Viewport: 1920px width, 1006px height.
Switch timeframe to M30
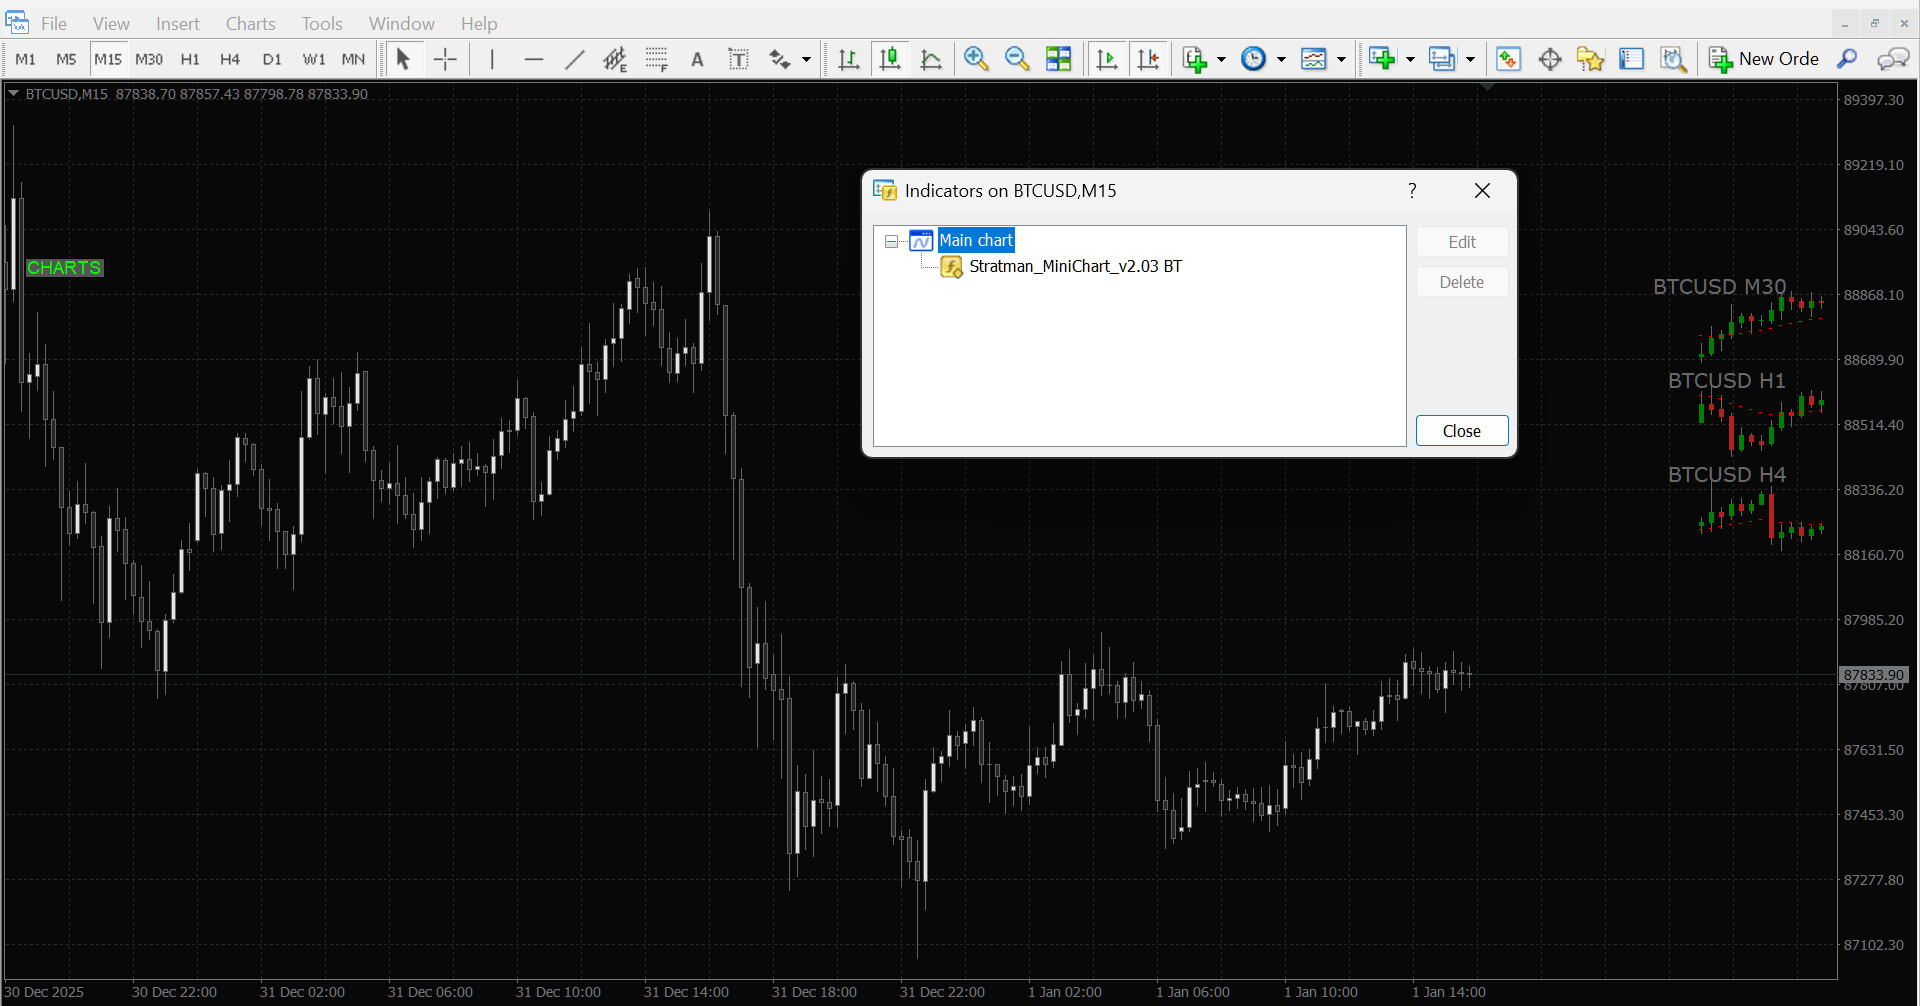(x=149, y=59)
